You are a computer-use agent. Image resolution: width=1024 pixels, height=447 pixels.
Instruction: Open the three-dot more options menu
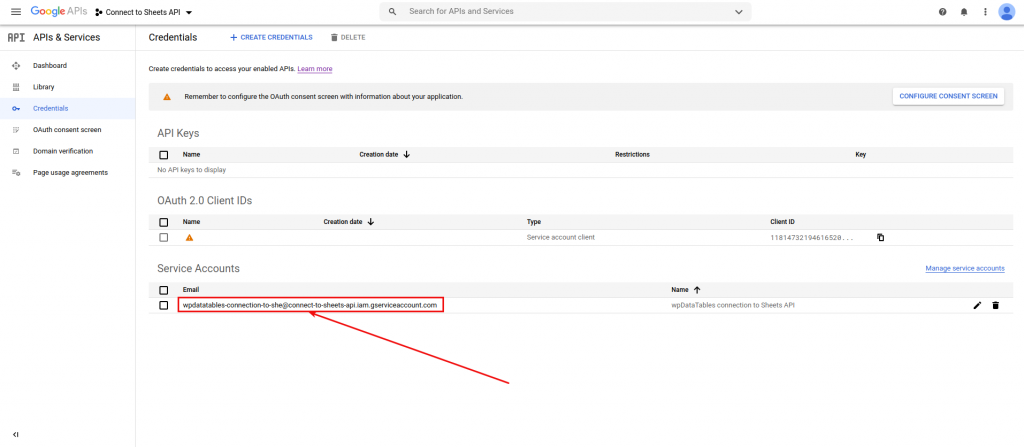pyautogui.click(x=985, y=12)
